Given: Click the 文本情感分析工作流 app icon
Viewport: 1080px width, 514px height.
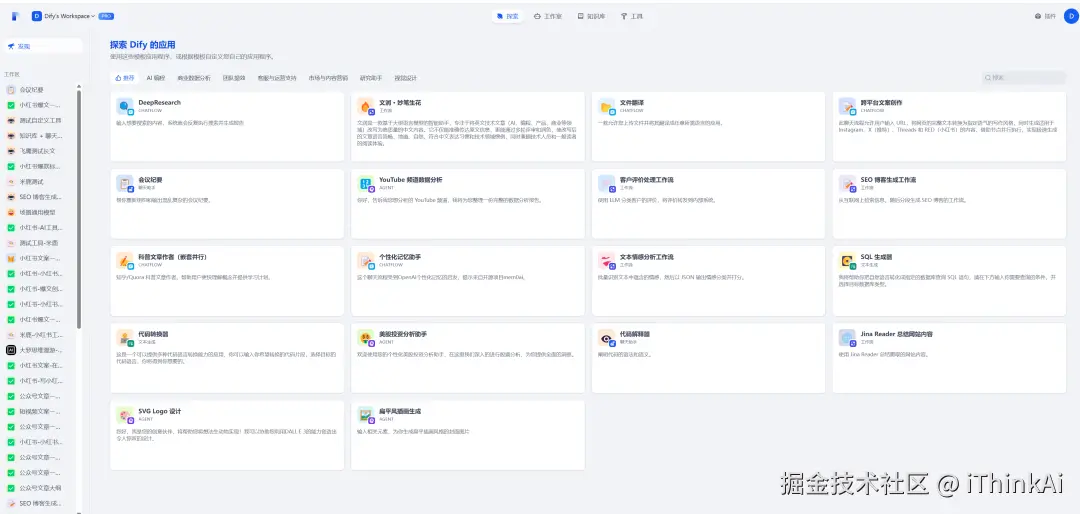Looking at the screenshot, I should (607, 260).
